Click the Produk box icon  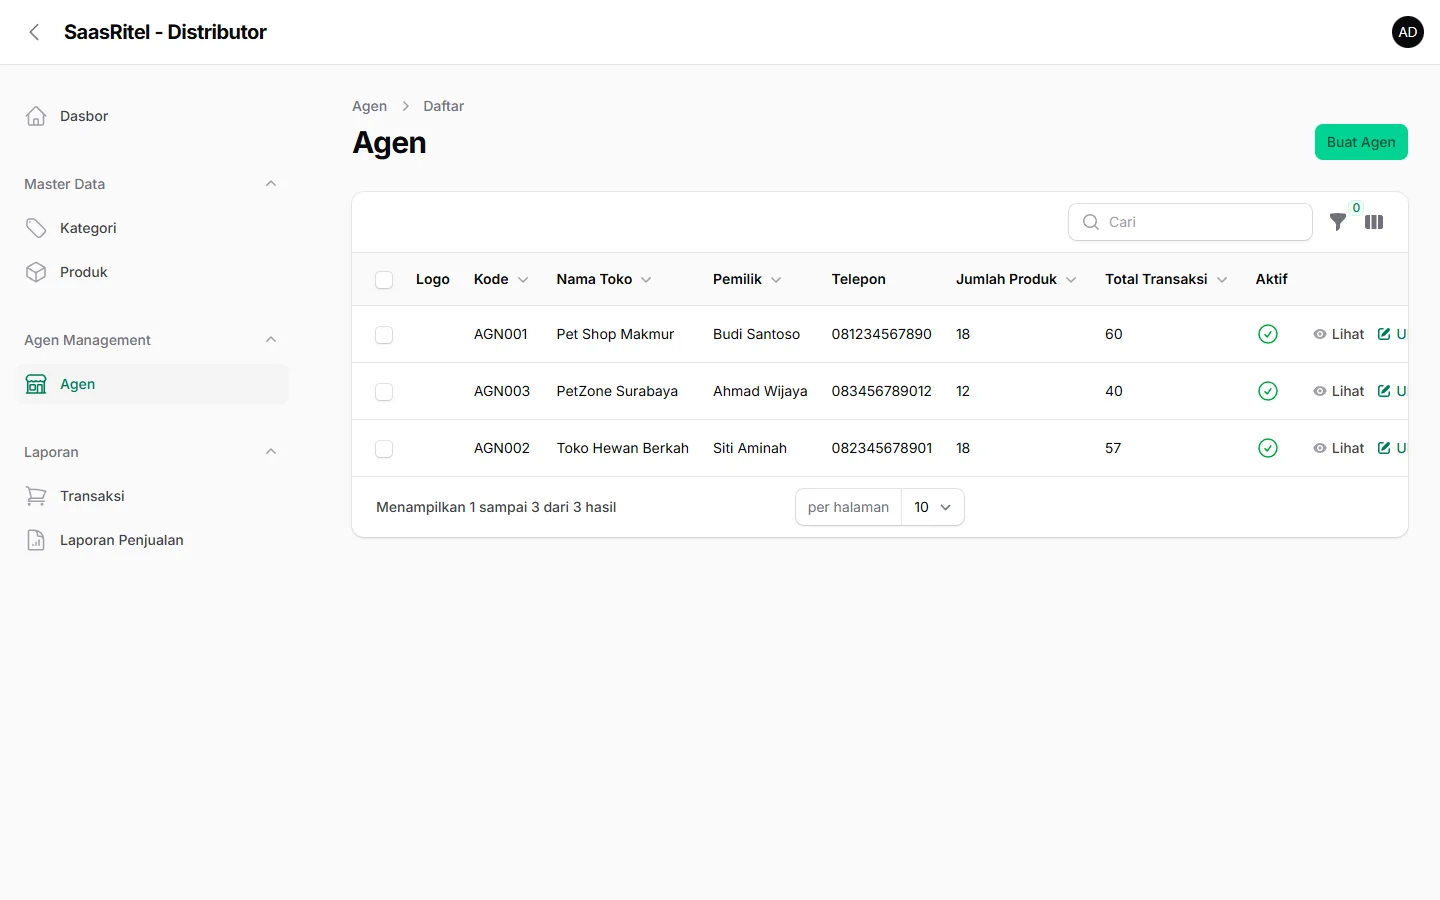(36, 272)
